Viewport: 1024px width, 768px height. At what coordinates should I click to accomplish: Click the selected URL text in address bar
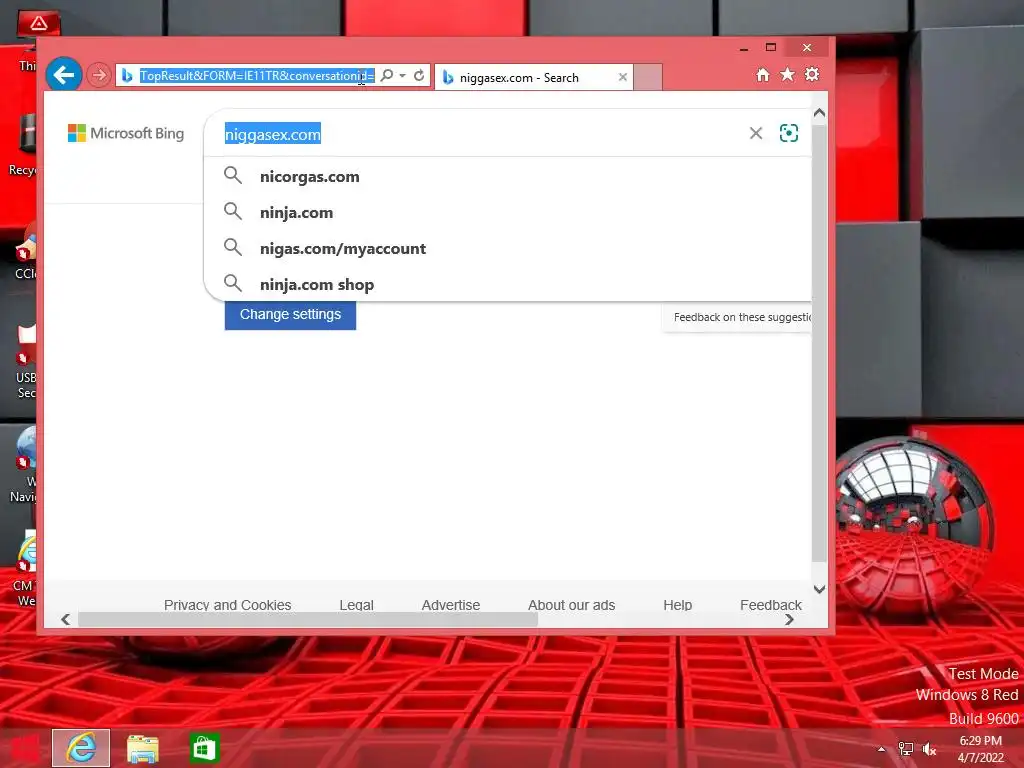click(x=257, y=76)
